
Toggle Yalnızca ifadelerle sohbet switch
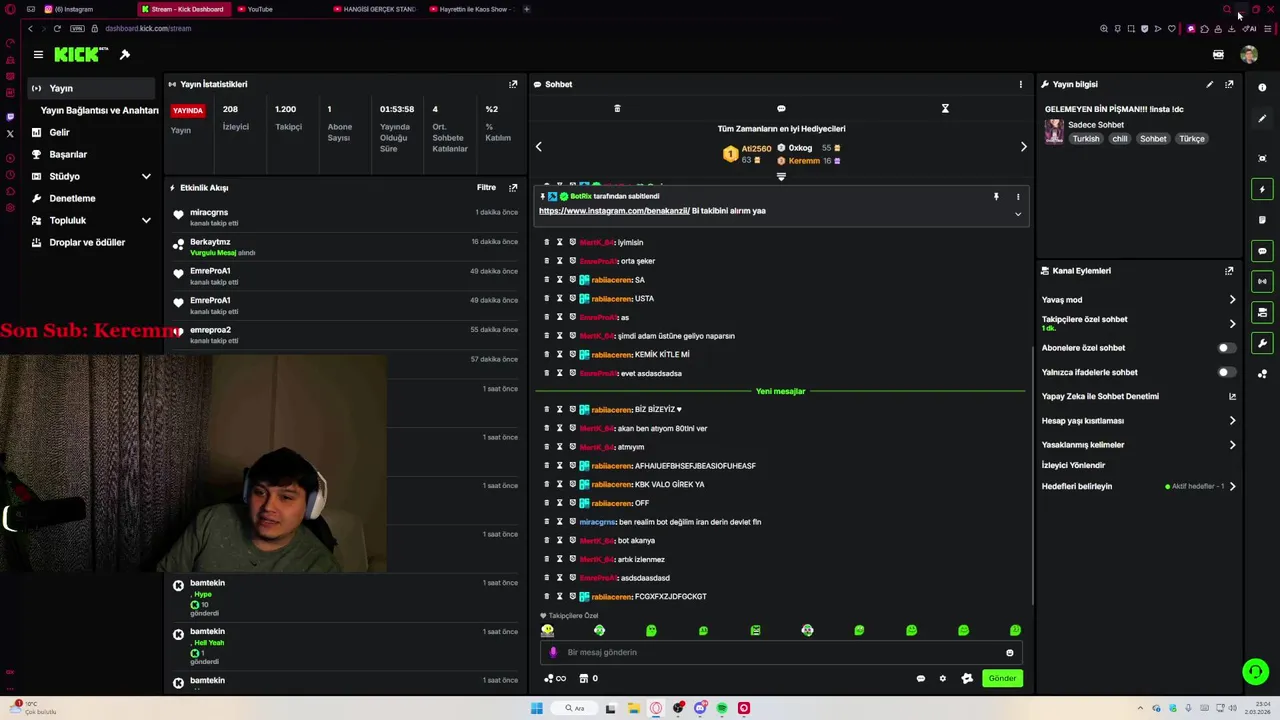(1226, 372)
